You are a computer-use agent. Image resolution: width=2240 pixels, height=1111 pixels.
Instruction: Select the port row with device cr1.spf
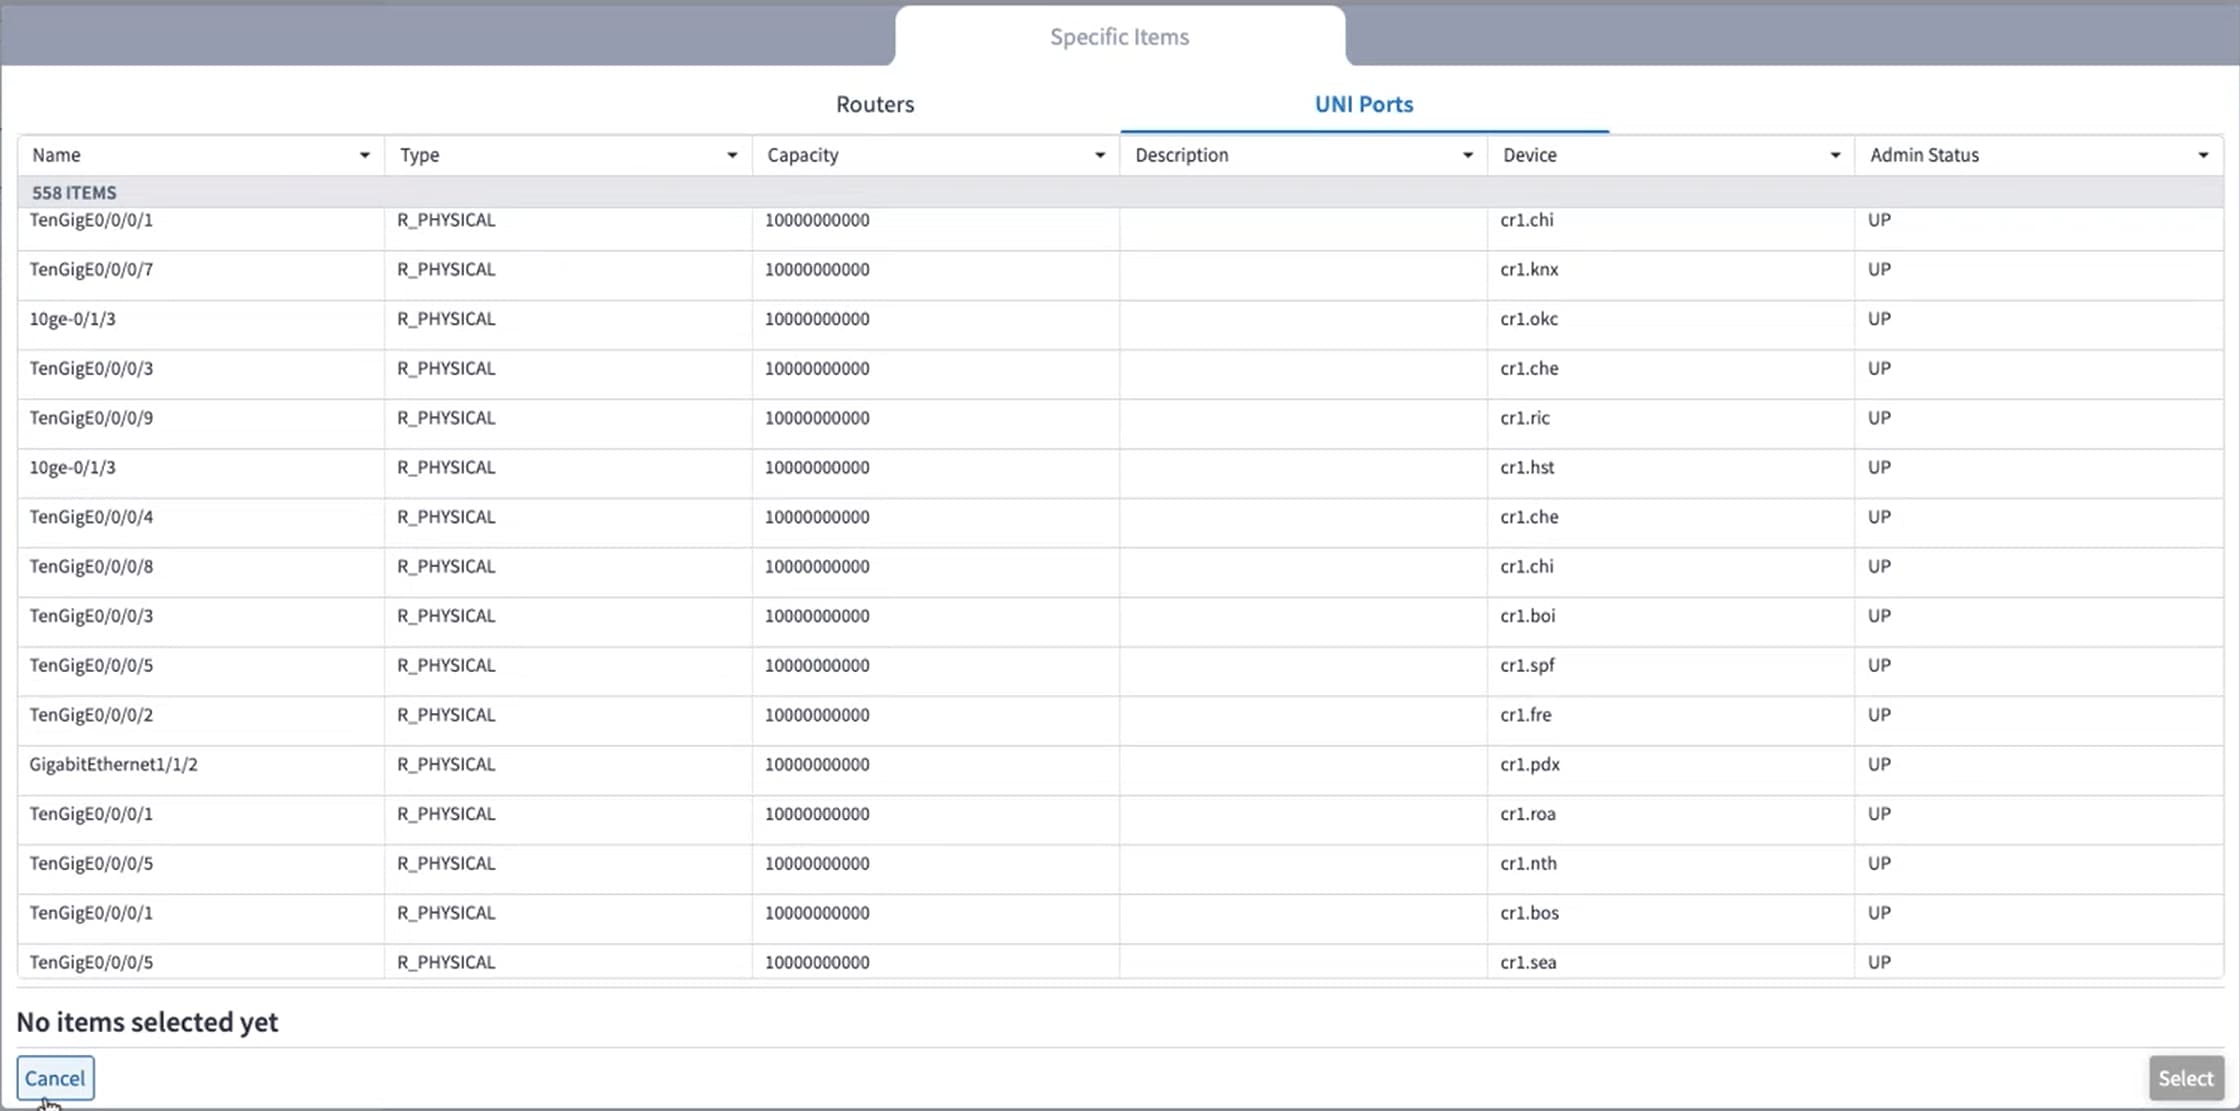click(x=1120, y=666)
